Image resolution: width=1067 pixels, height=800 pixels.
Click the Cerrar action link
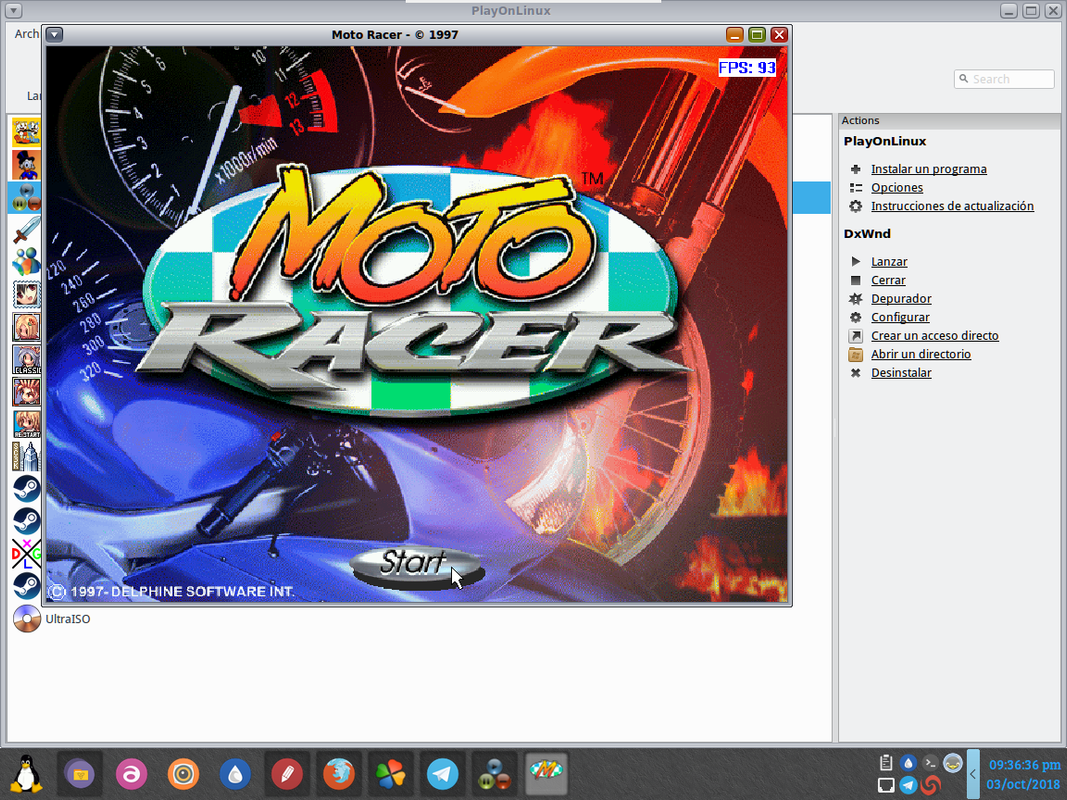pos(888,280)
